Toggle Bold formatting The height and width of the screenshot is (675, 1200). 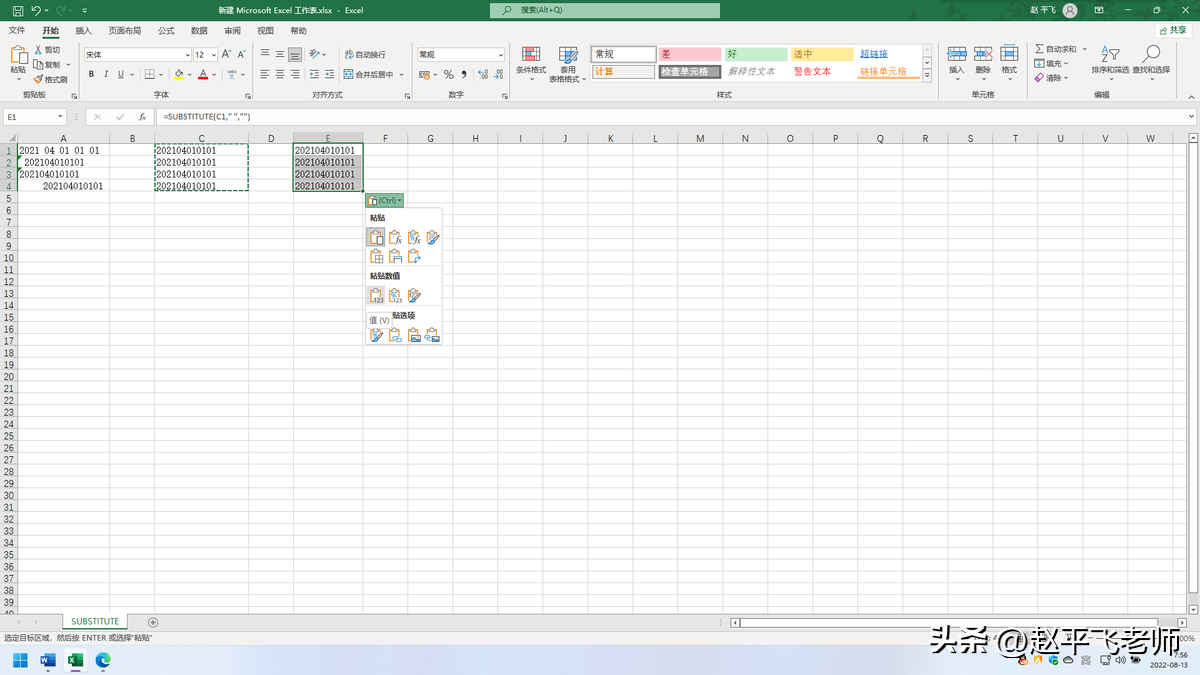pos(91,74)
